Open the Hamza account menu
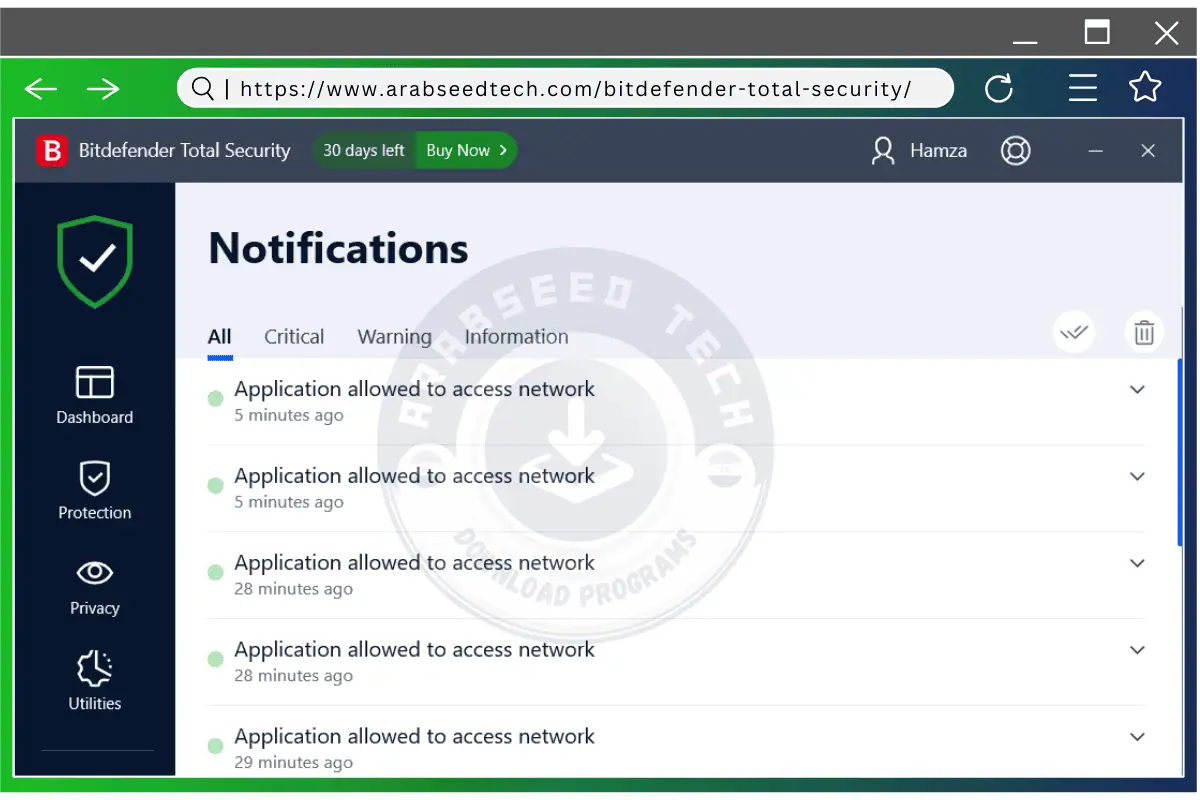Screen dimensions: 1200x800 click(x=918, y=150)
